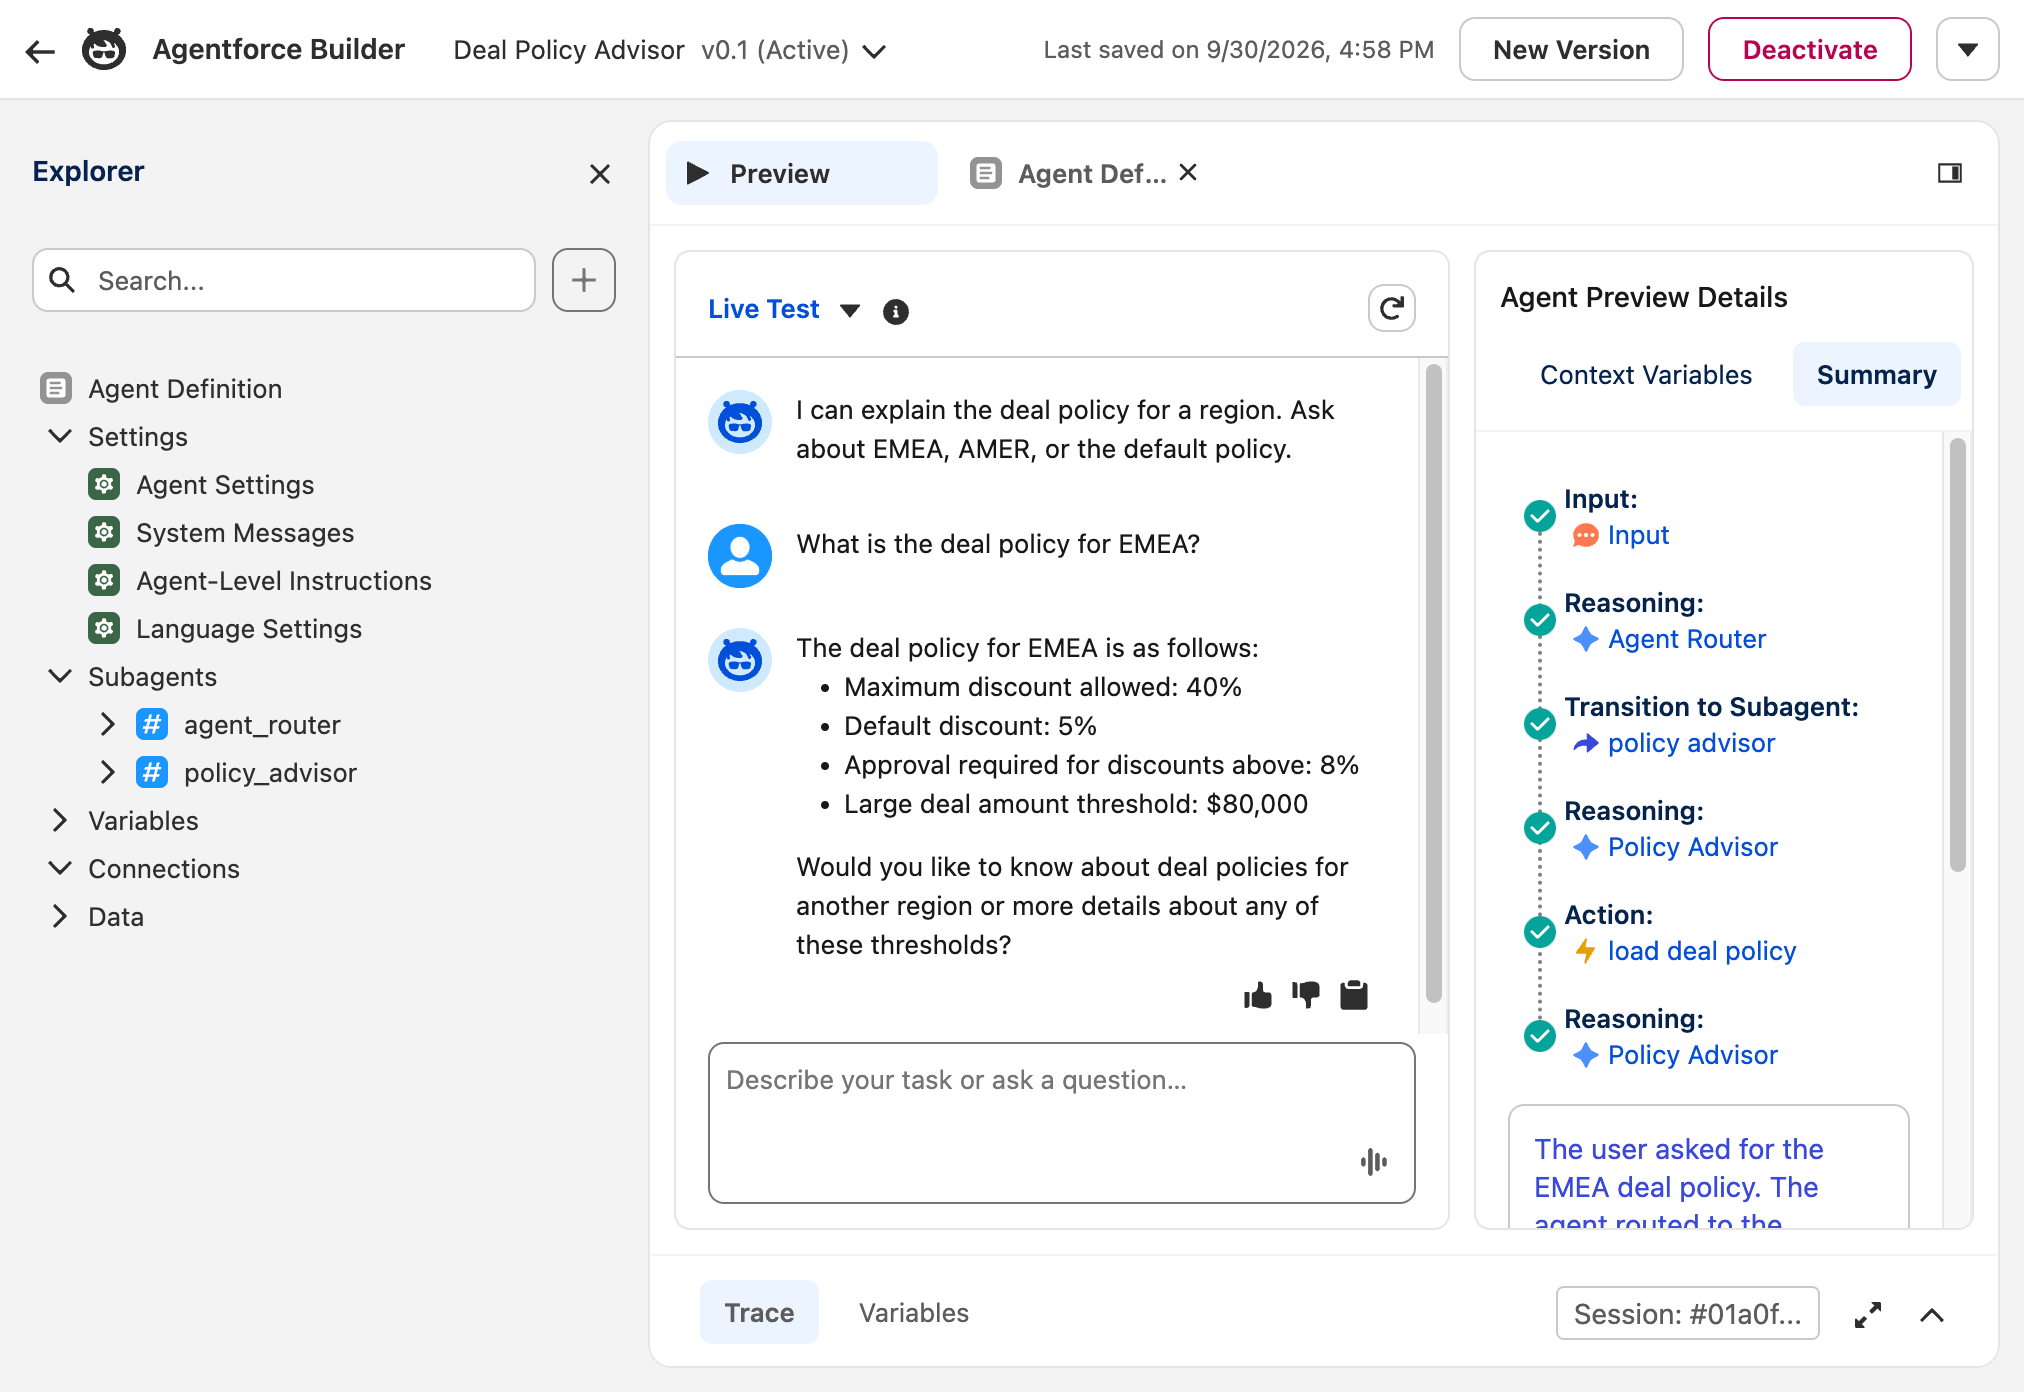The width and height of the screenshot is (2024, 1392).
Task: Click the message input box
Action: pos(1061,1122)
